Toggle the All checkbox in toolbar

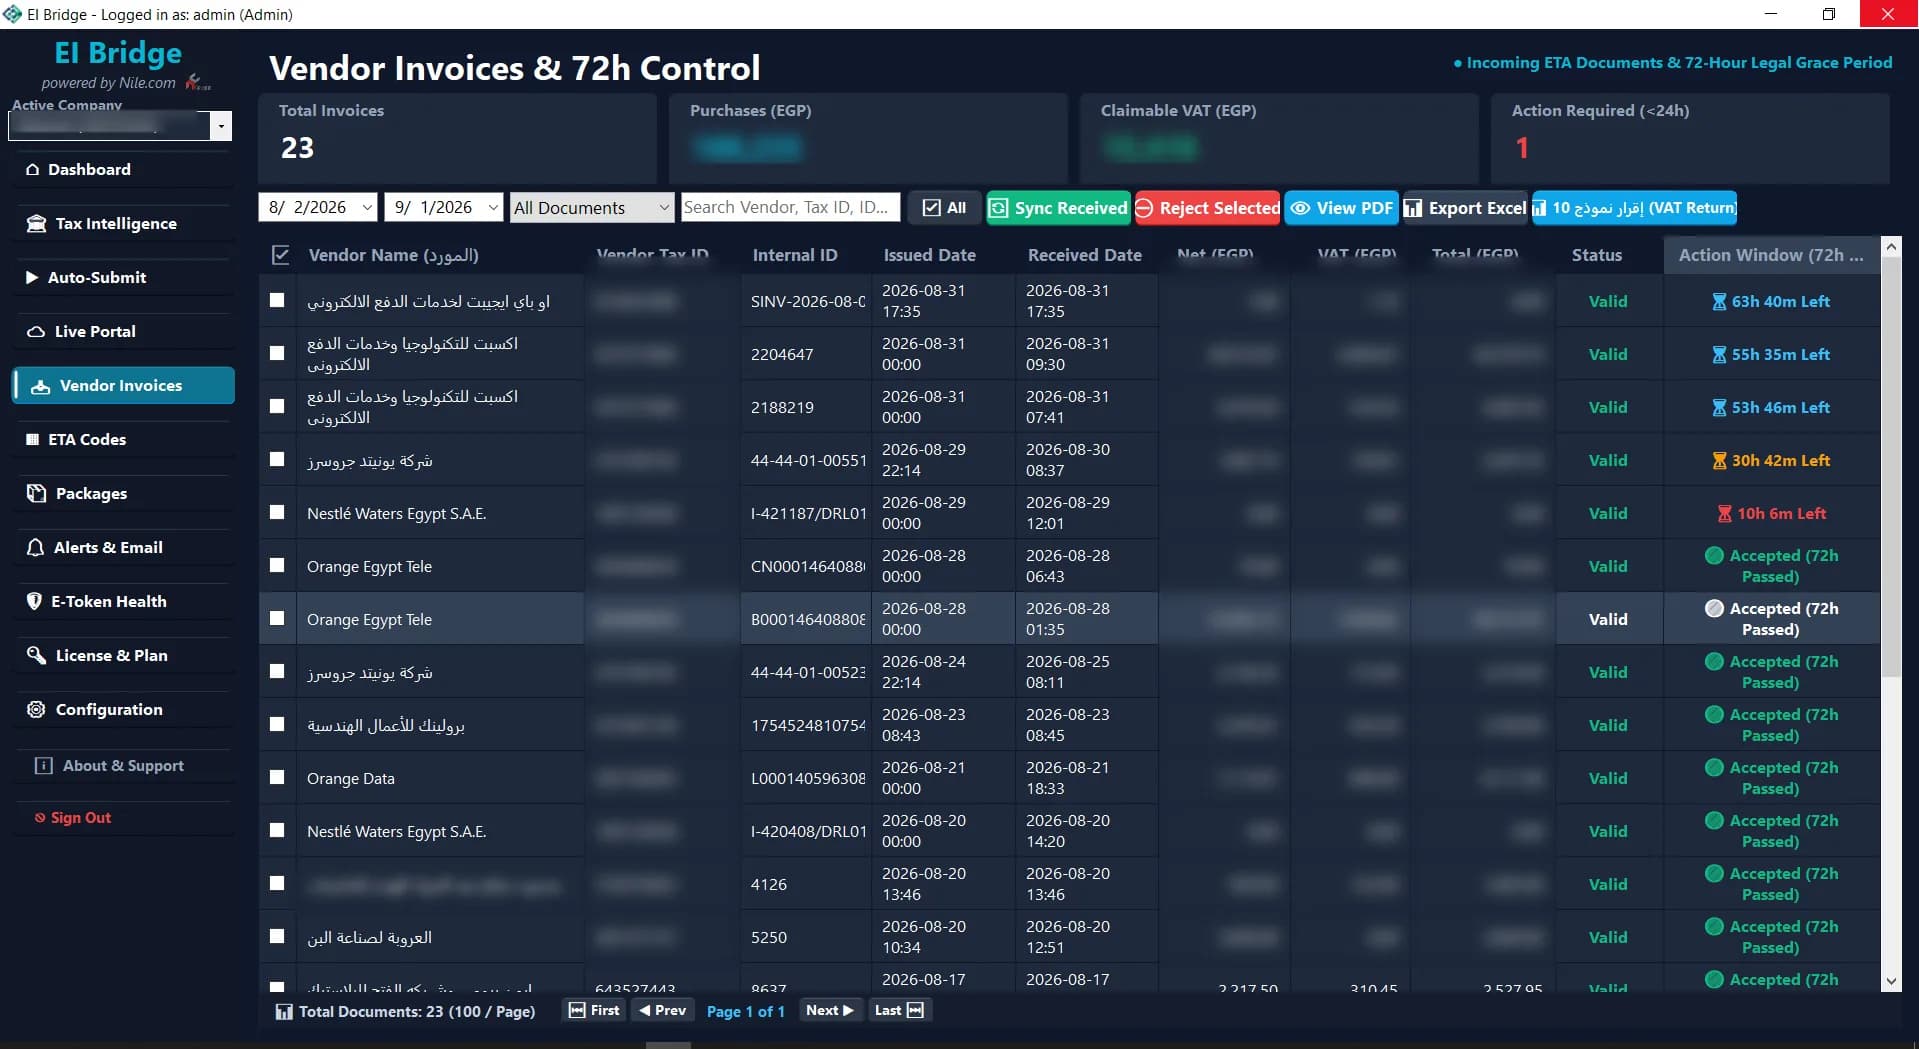(x=932, y=208)
